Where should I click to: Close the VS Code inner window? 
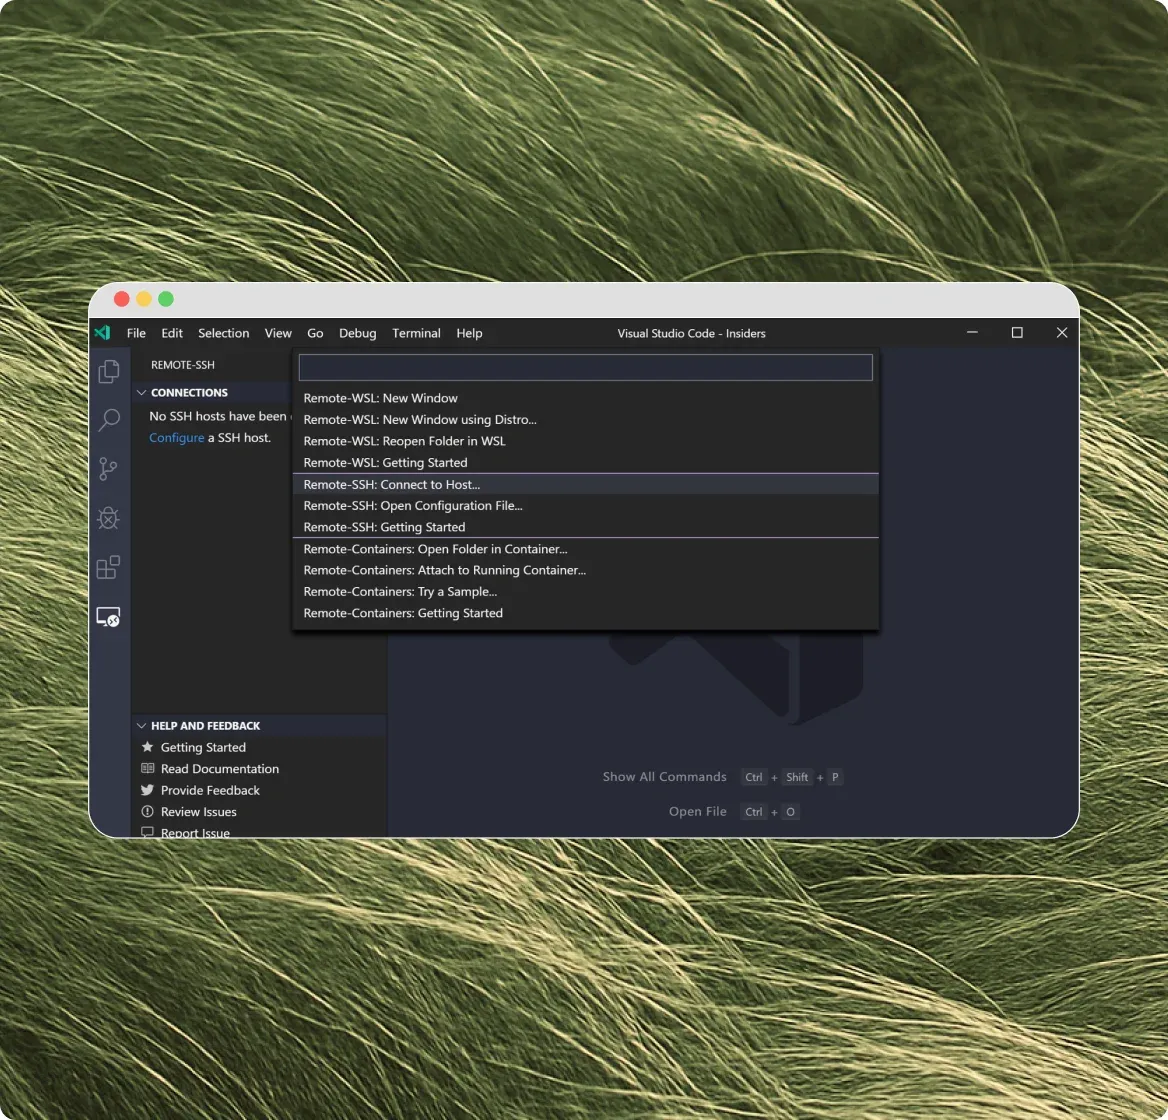pos(1062,332)
